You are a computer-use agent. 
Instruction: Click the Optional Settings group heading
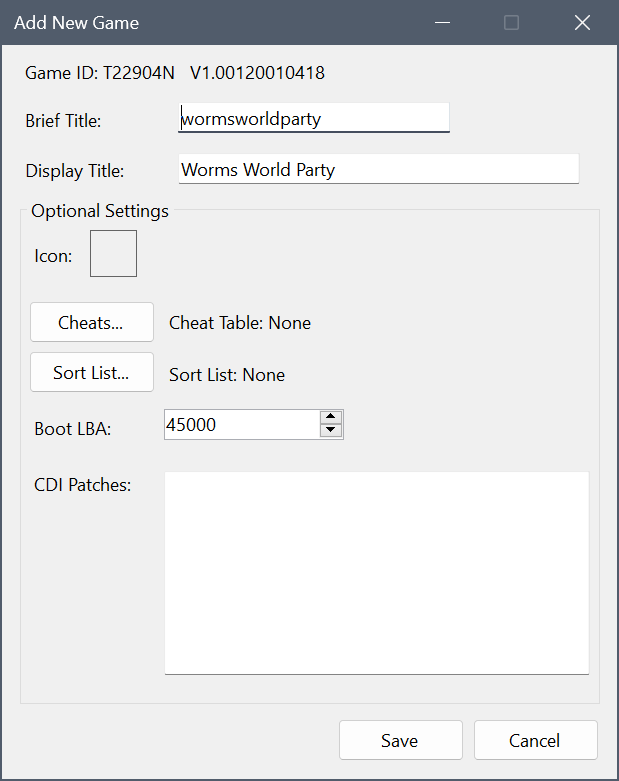tap(100, 211)
